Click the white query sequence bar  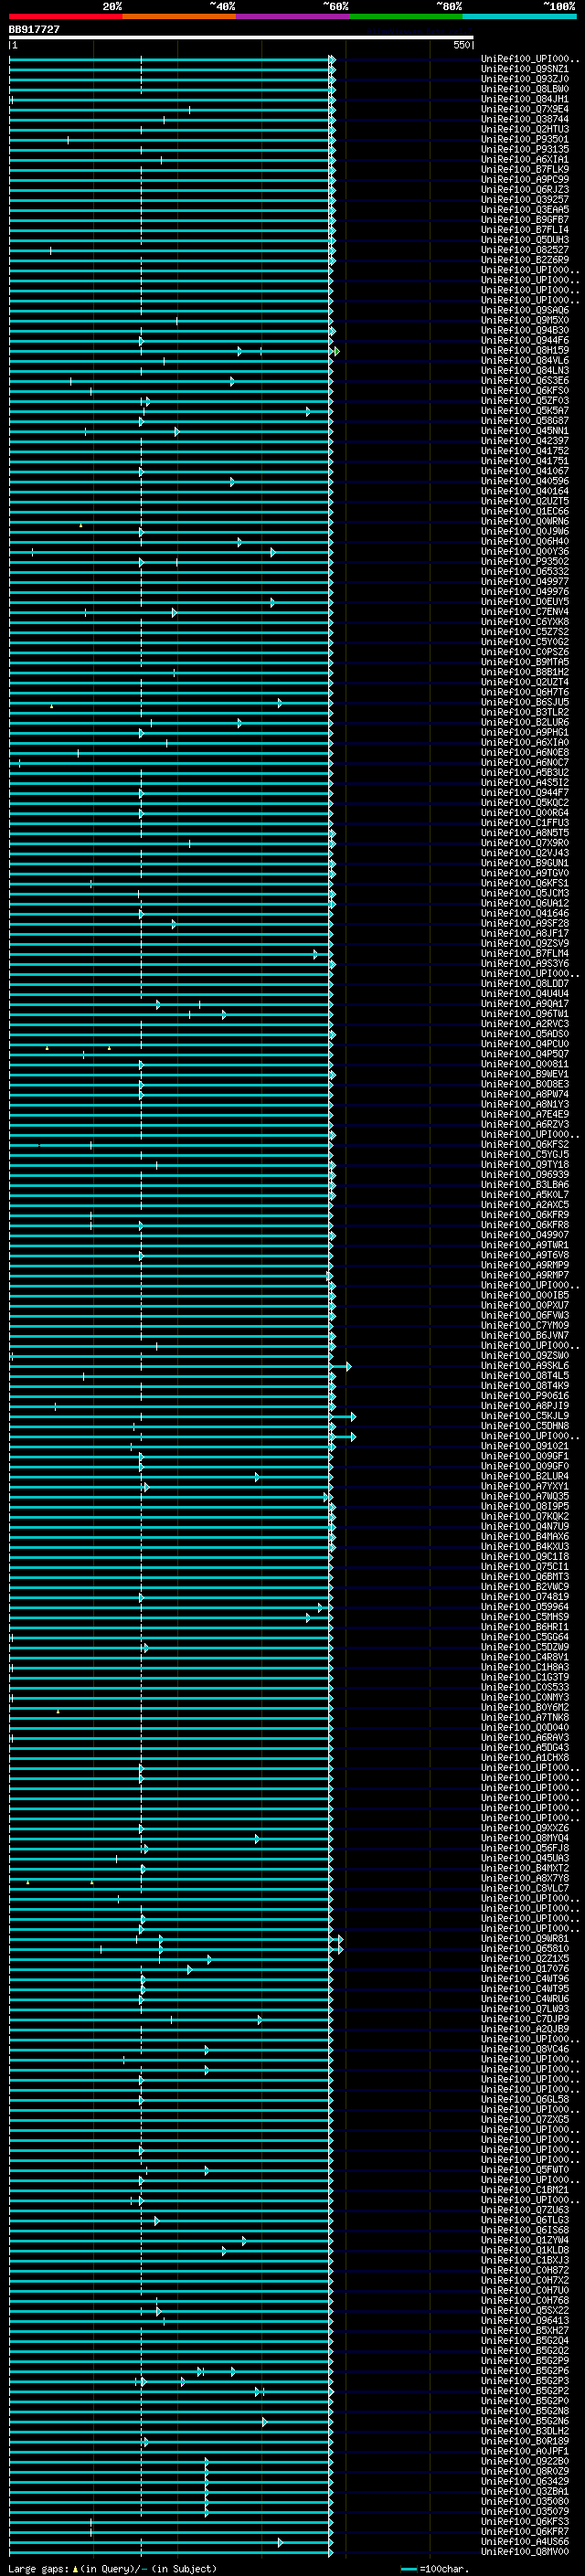pyautogui.click(x=241, y=38)
